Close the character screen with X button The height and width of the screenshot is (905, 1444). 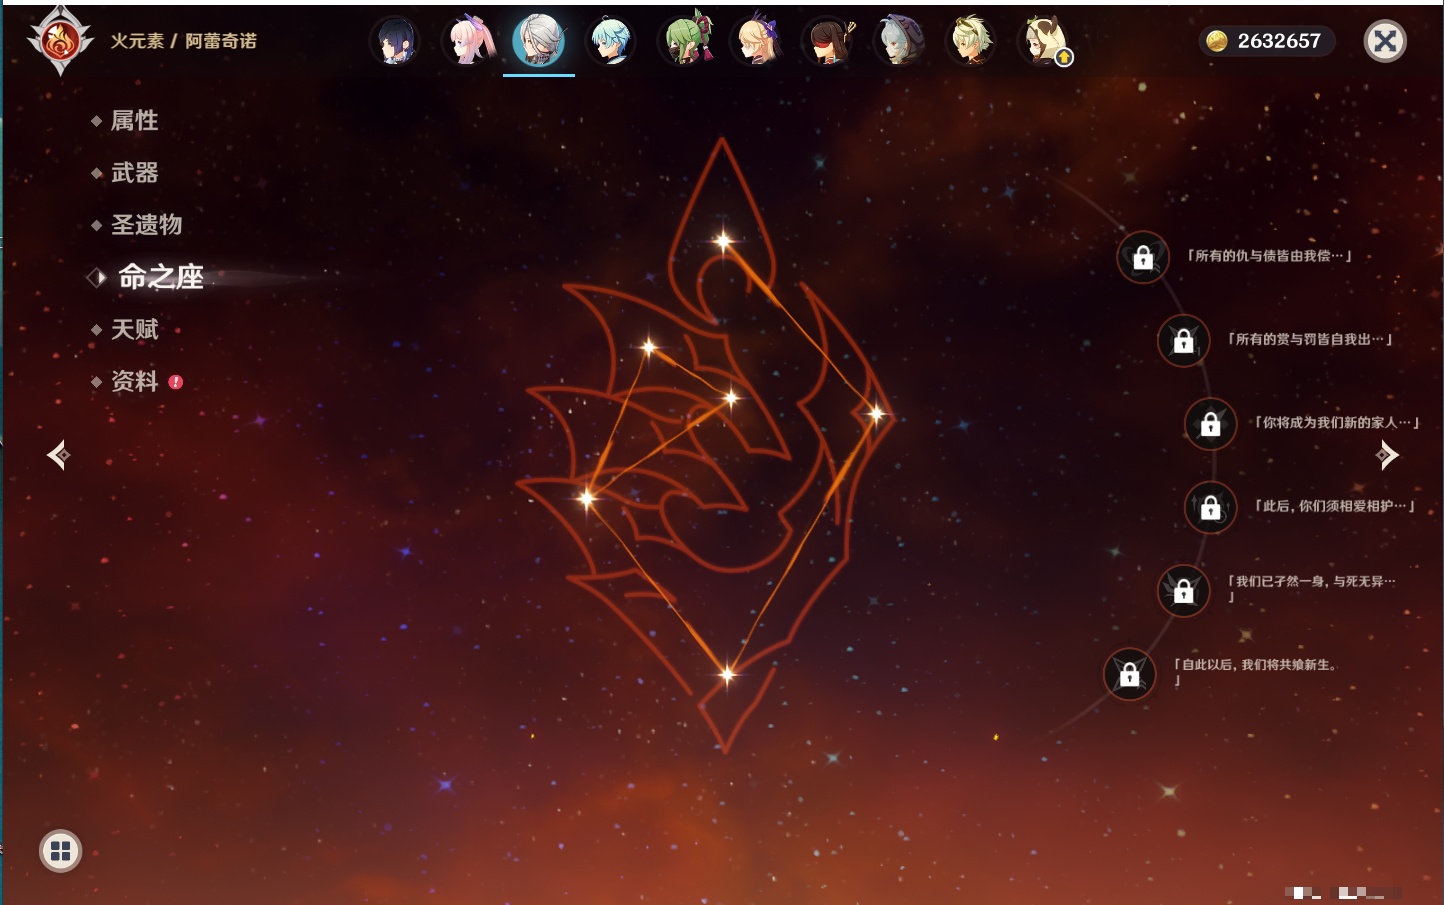pos(1385,41)
